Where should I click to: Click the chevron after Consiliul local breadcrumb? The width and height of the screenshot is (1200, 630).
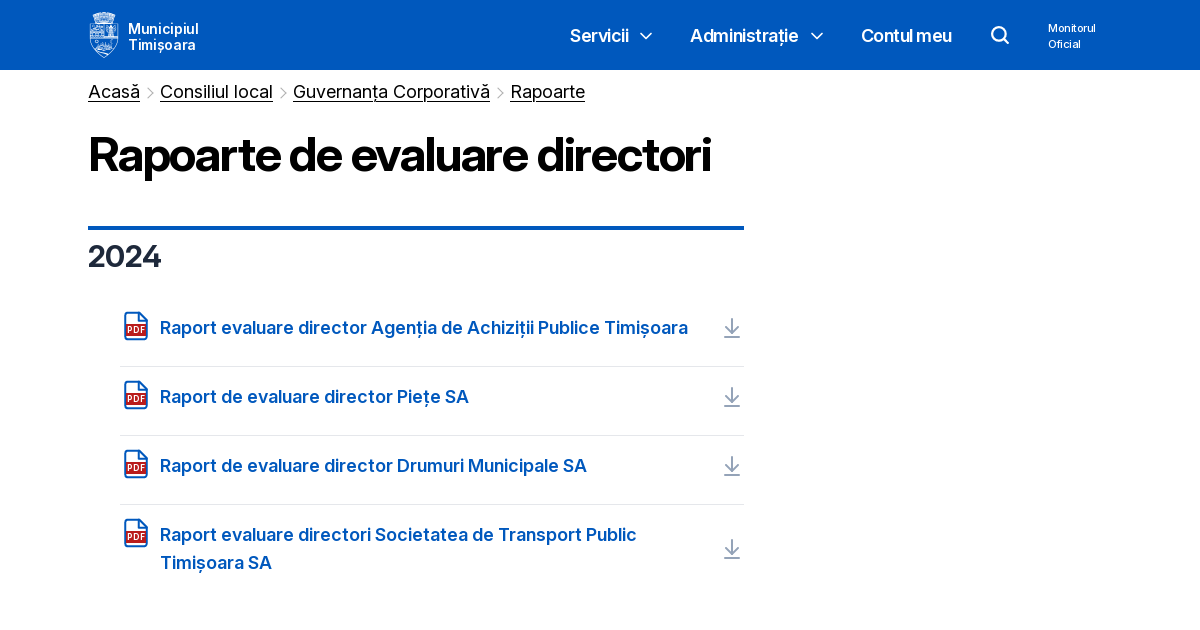(284, 91)
